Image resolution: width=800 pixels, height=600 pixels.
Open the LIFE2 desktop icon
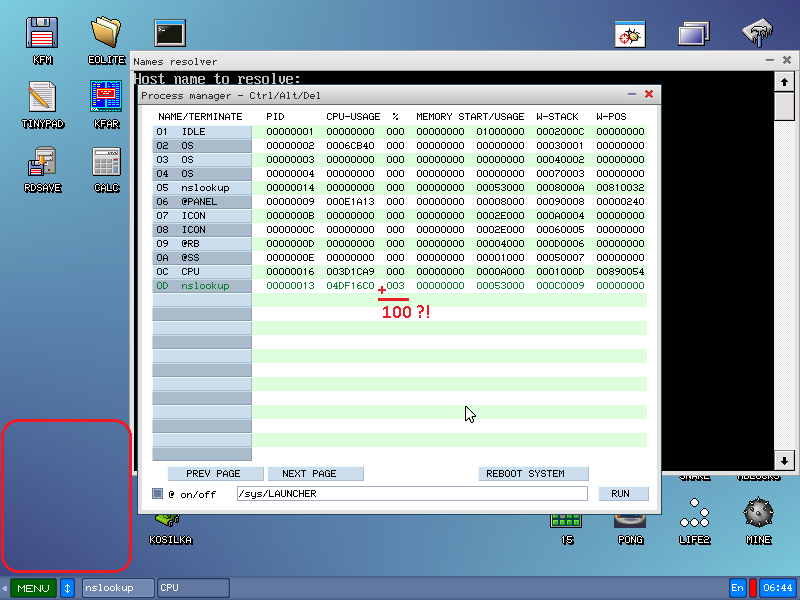[x=694, y=520]
